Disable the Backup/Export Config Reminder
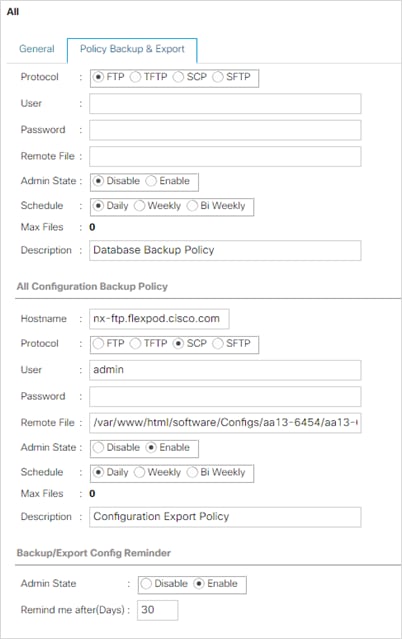Image resolution: width=402 pixels, height=639 pixels. 146,584
